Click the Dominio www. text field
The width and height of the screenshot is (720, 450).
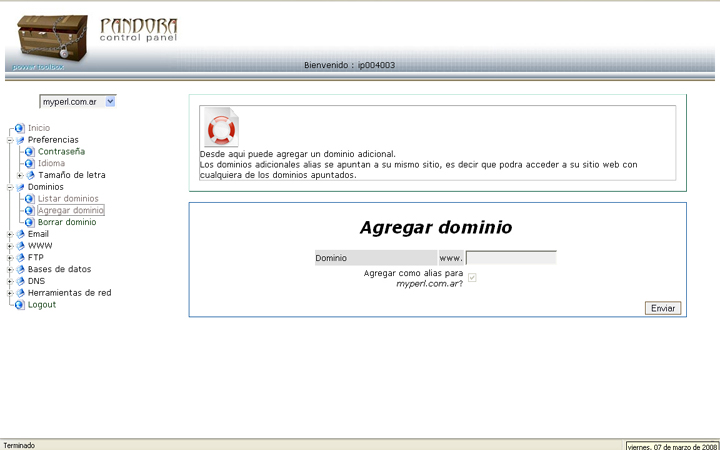click(x=510, y=258)
